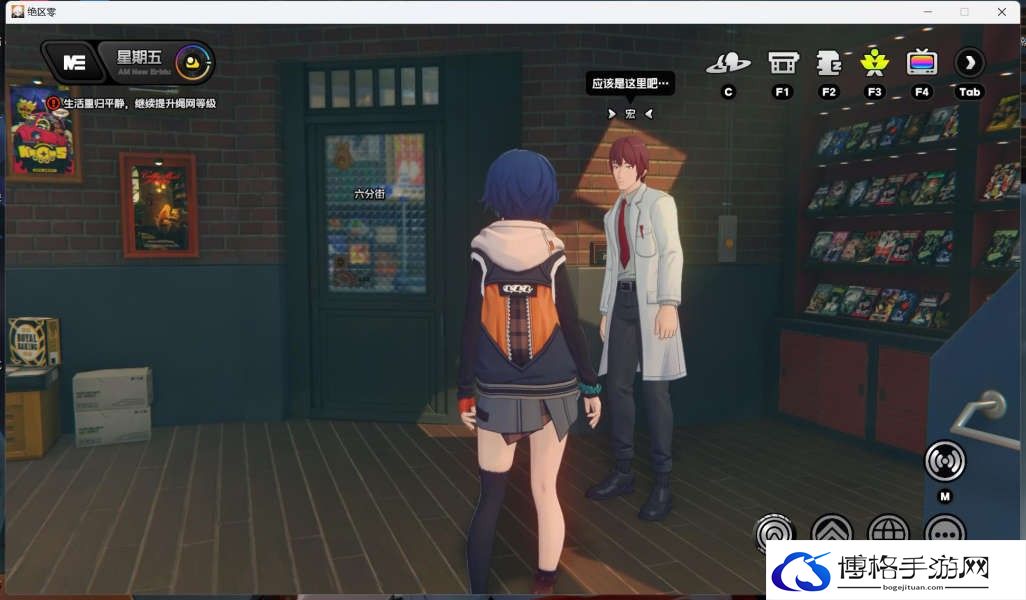Click the F2 hotkey label
1026x600 pixels.
(x=828, y=92)
